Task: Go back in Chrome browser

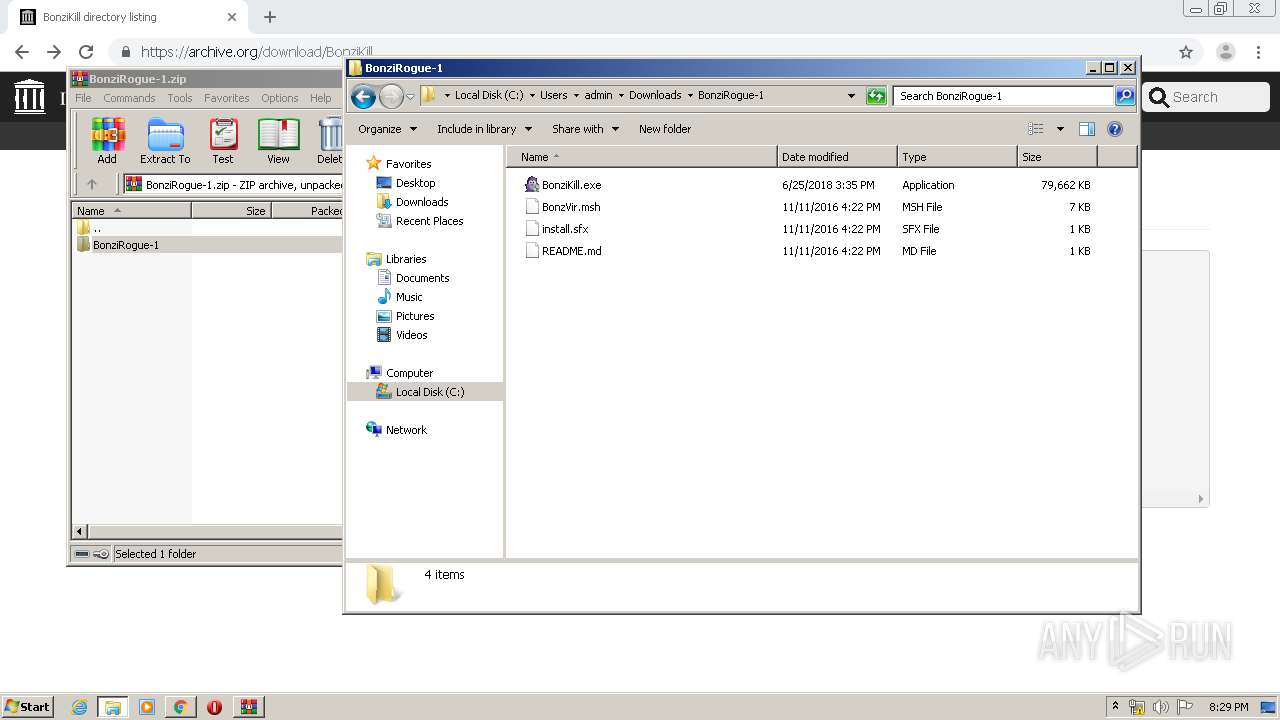Action: [x=22, y=52]
